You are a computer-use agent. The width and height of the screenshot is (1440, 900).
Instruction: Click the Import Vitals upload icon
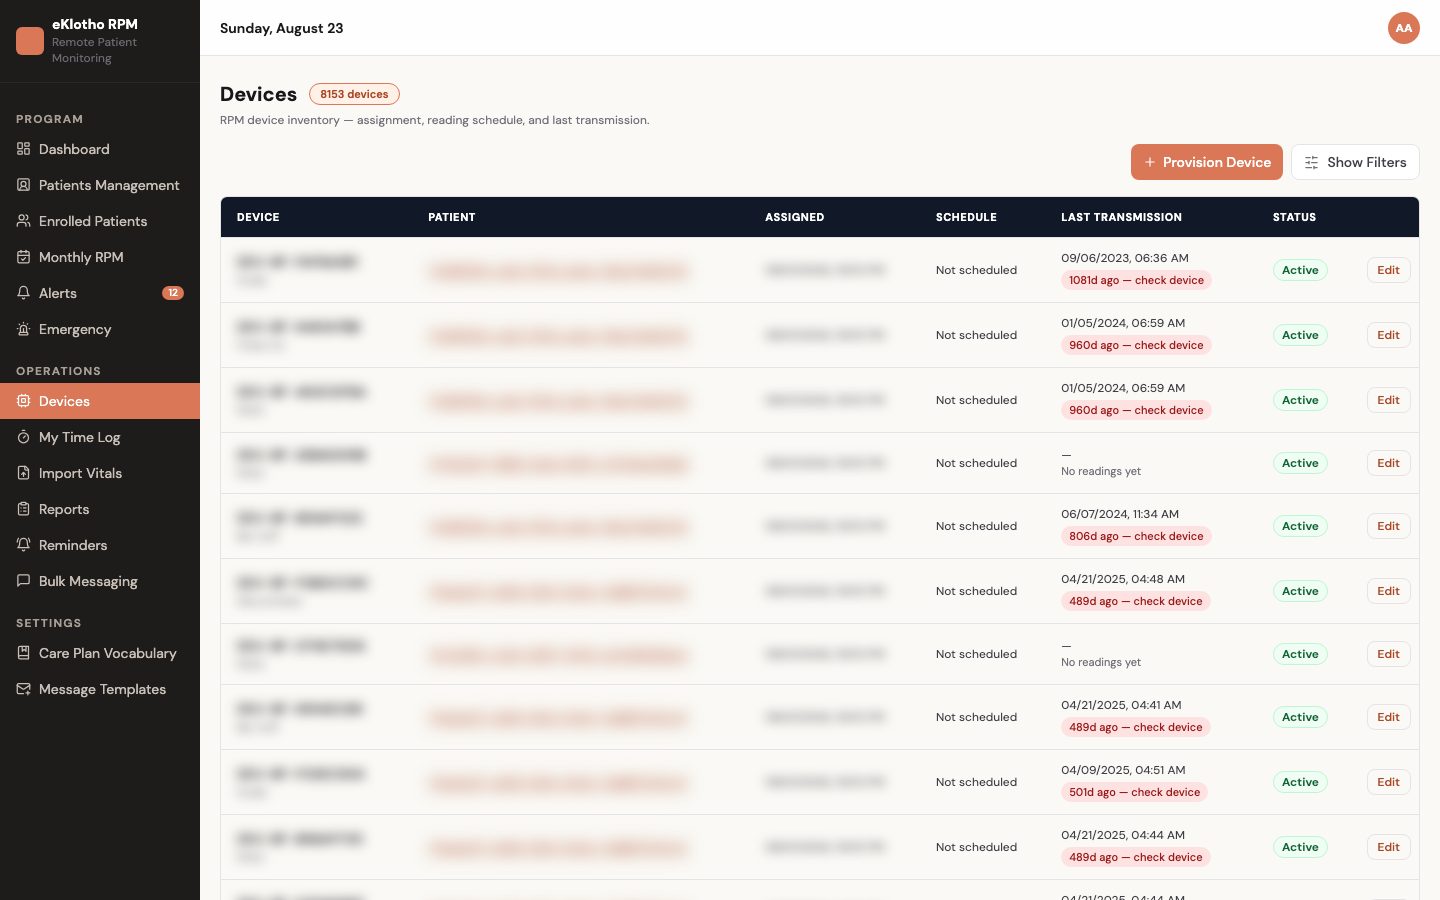[23, 473]
